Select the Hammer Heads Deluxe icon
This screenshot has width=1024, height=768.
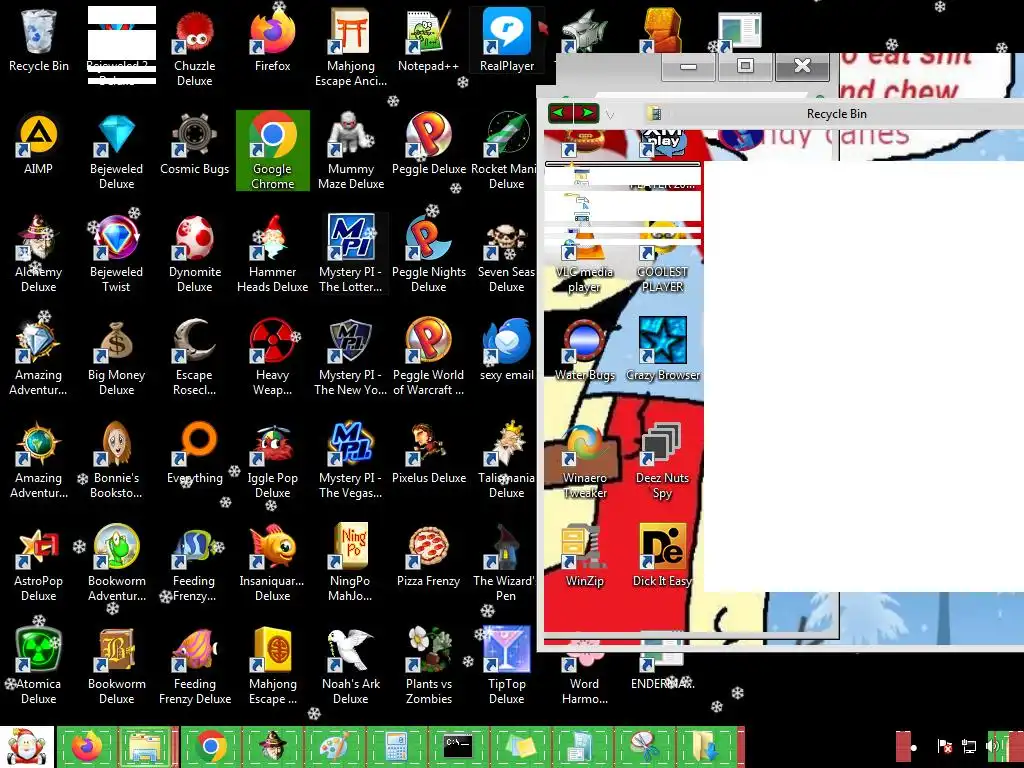272,253
